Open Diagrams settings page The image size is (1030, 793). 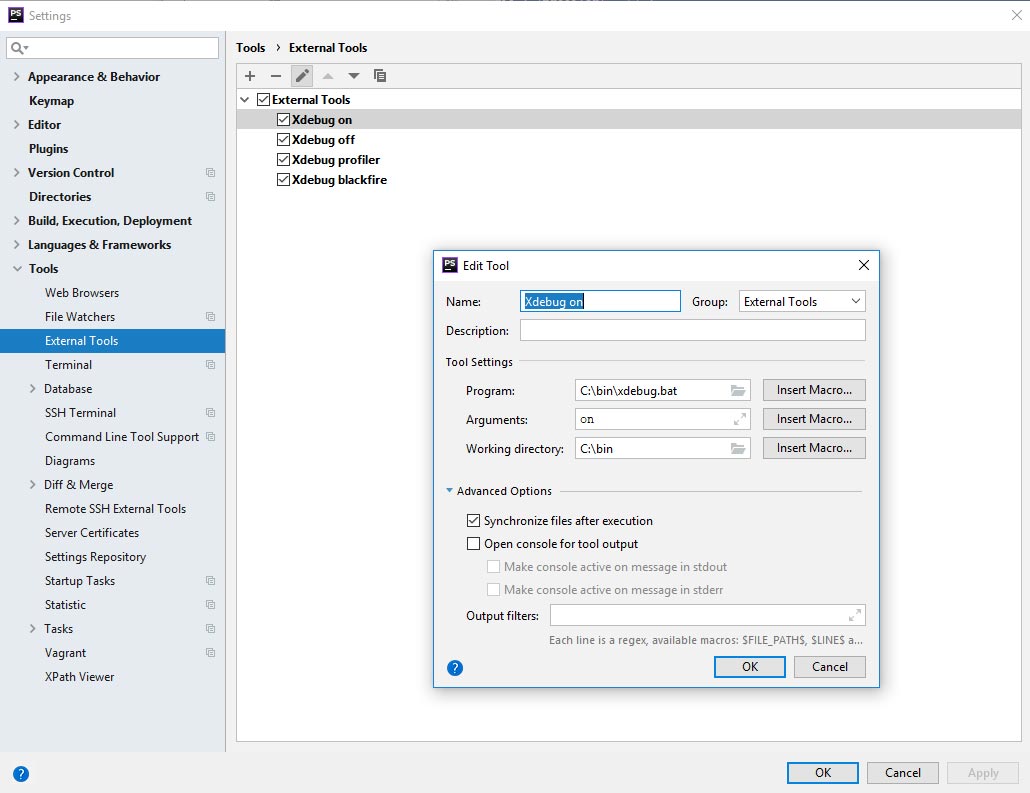[70, 461]
